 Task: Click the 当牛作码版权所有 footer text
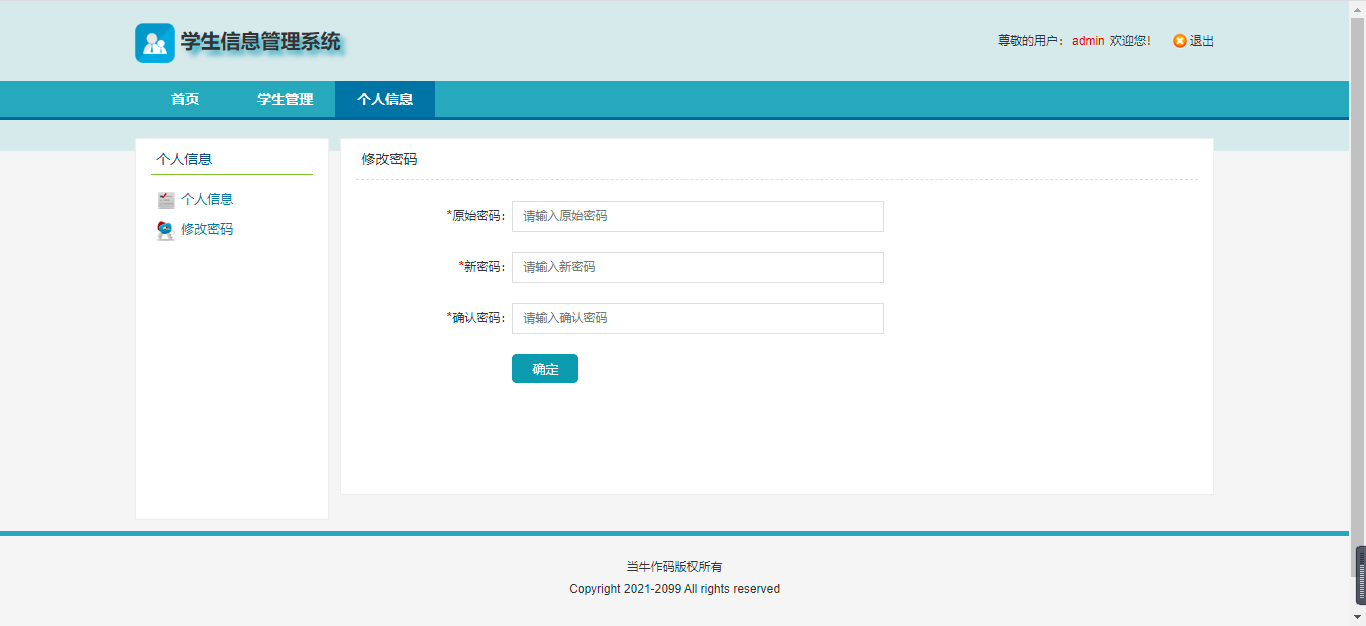click(674, 567)
